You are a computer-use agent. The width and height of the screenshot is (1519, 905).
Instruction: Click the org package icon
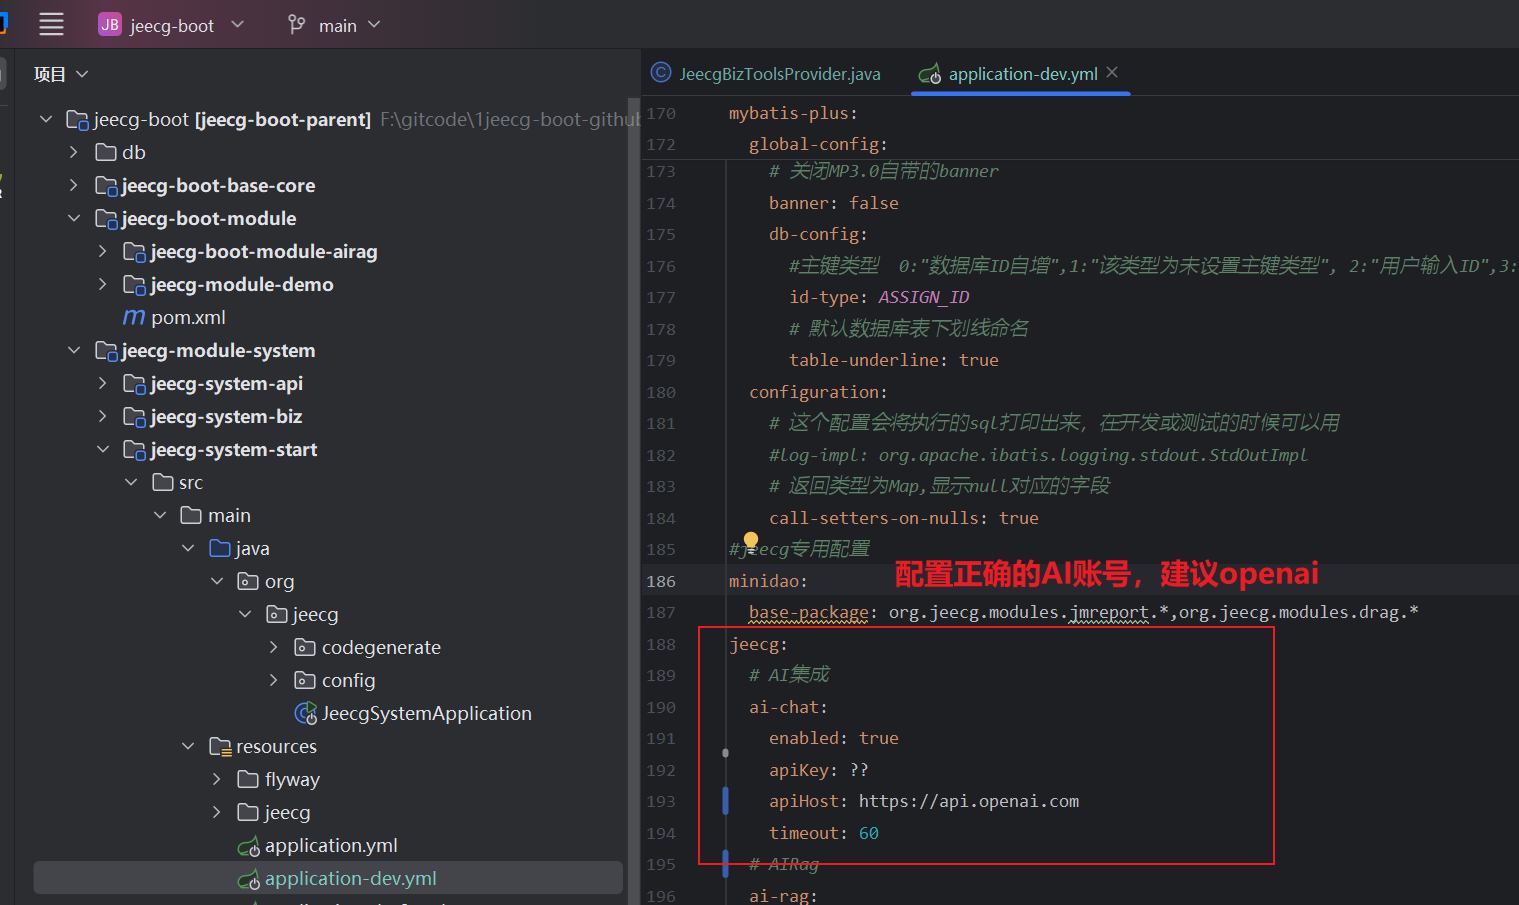point(248,581)
